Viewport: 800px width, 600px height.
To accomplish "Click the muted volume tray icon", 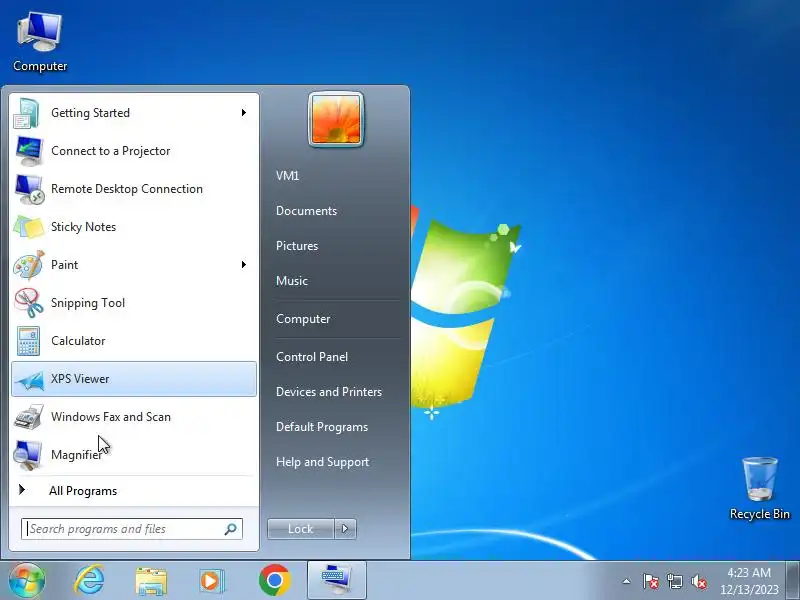I will 698,581.
